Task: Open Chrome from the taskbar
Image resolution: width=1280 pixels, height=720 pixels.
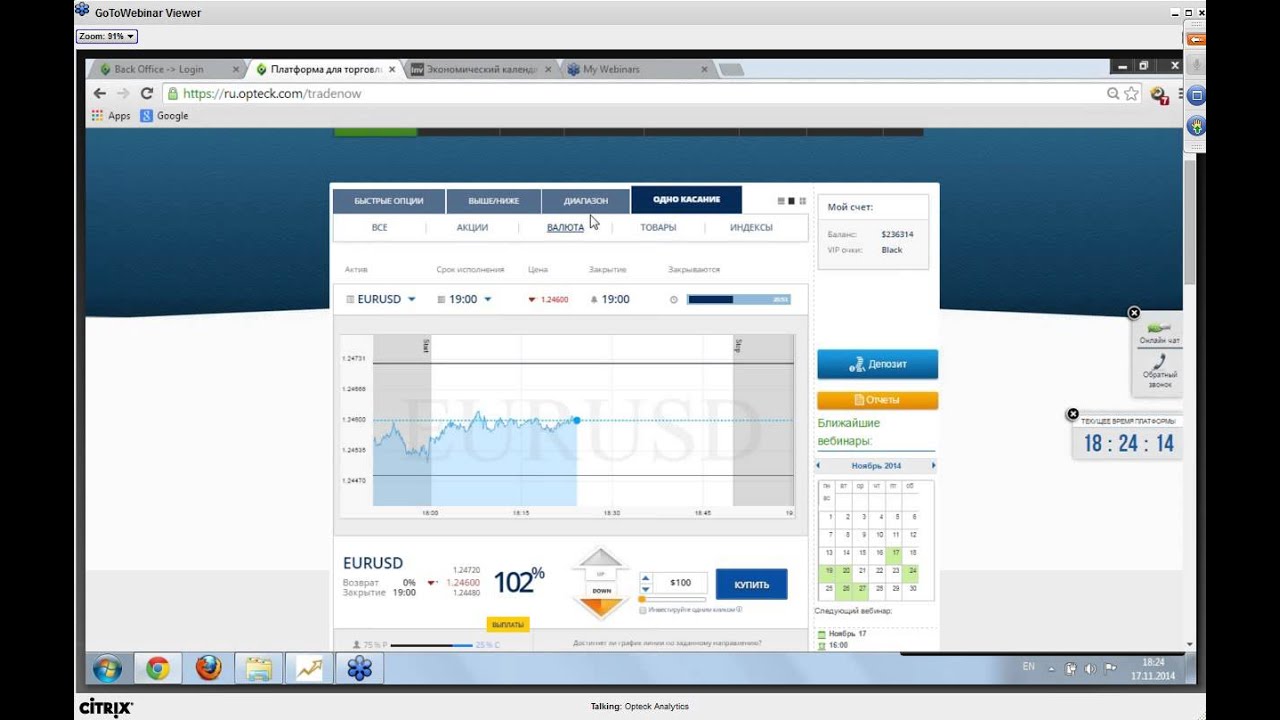Action: pos(157,668)
